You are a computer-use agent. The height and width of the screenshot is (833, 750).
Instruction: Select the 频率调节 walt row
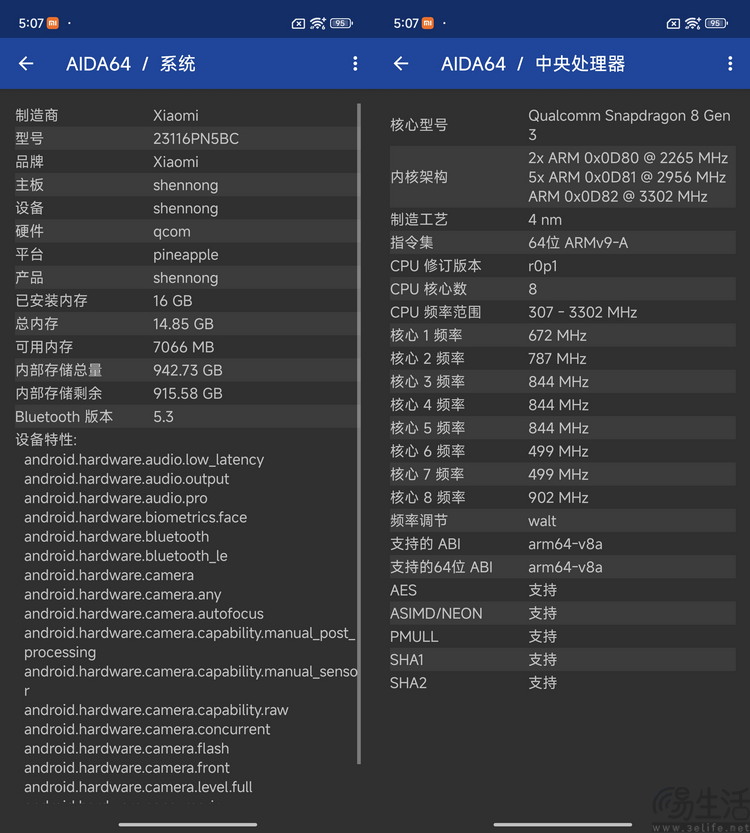[x=562, y=521]
